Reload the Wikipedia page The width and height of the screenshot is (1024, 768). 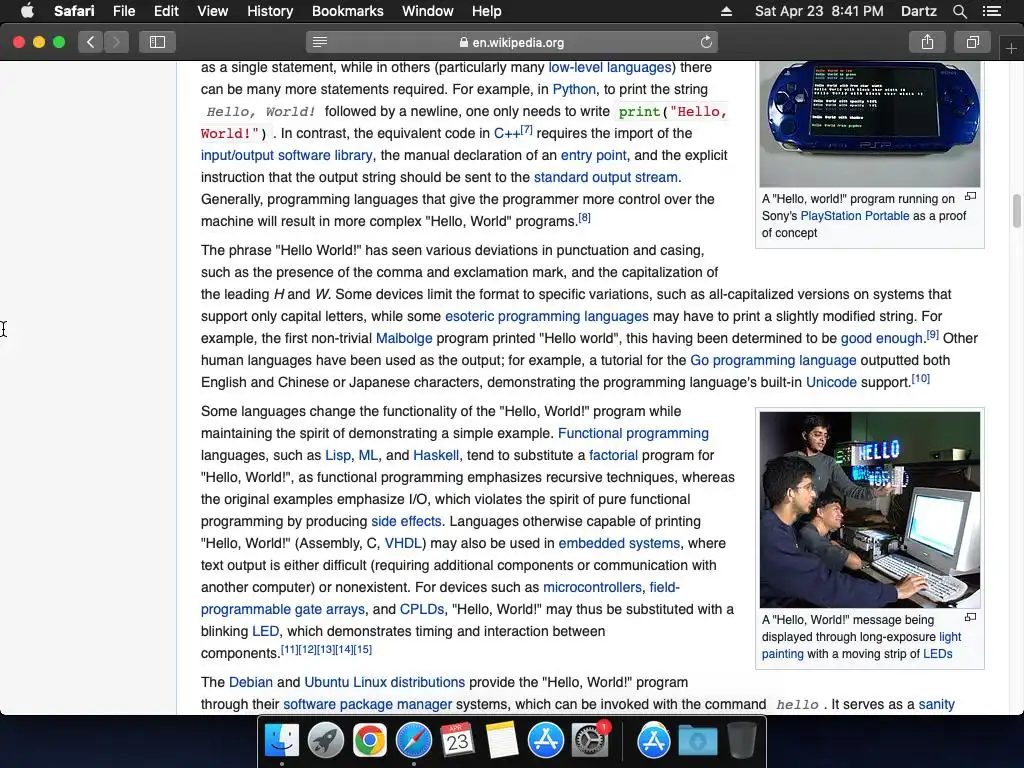[706, 42]
